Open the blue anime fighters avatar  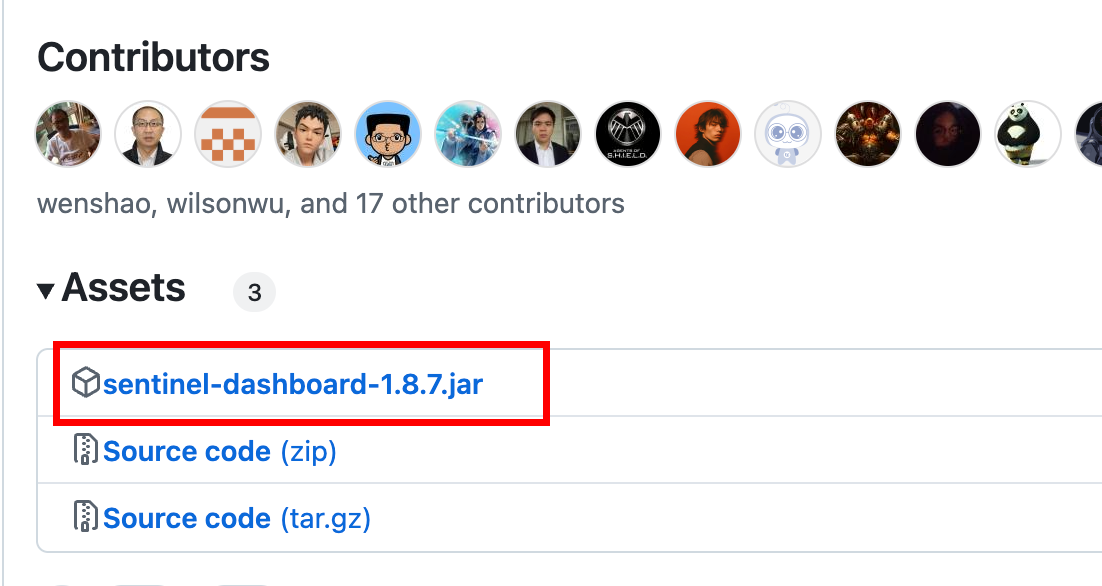point(468,134)
